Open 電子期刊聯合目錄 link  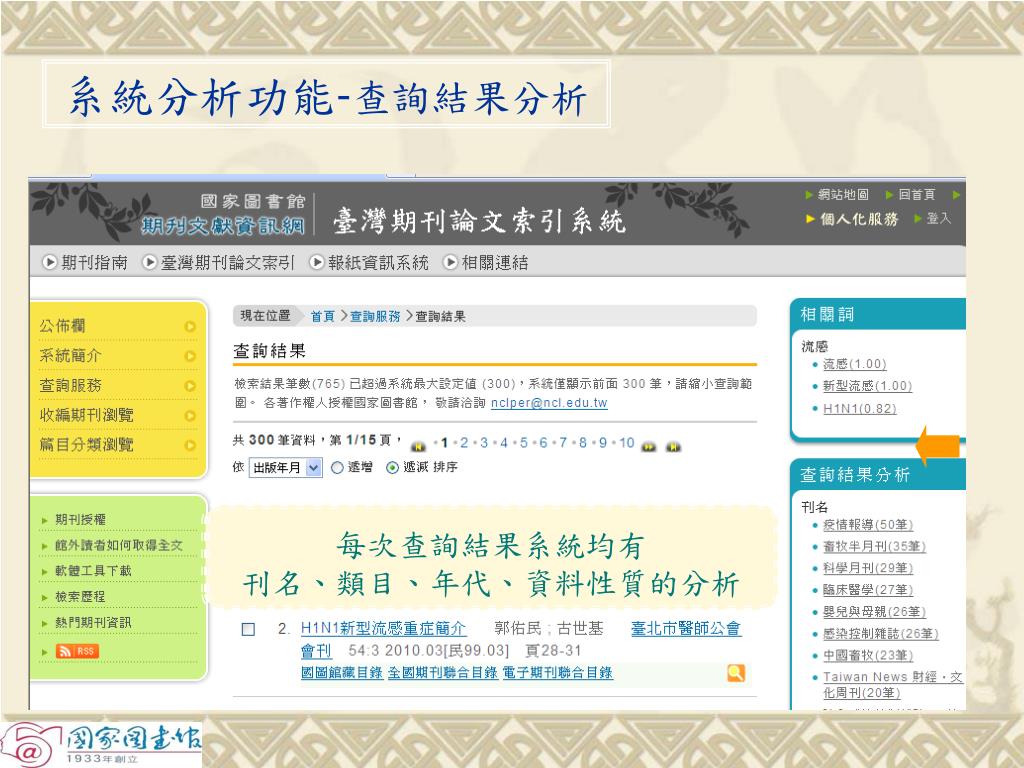click(x=558, y=673)
